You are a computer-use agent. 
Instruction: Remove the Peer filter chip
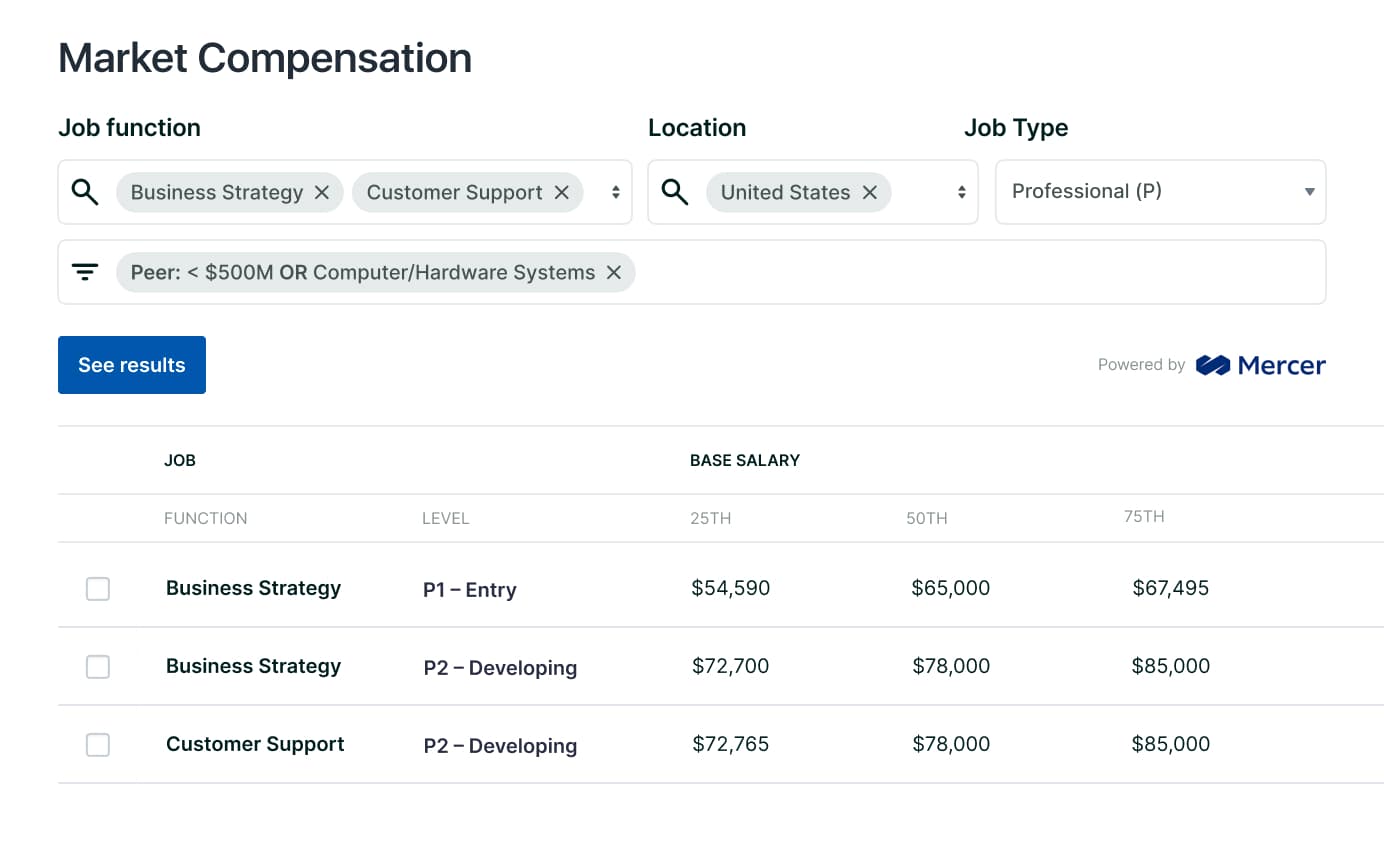(614, 272)
